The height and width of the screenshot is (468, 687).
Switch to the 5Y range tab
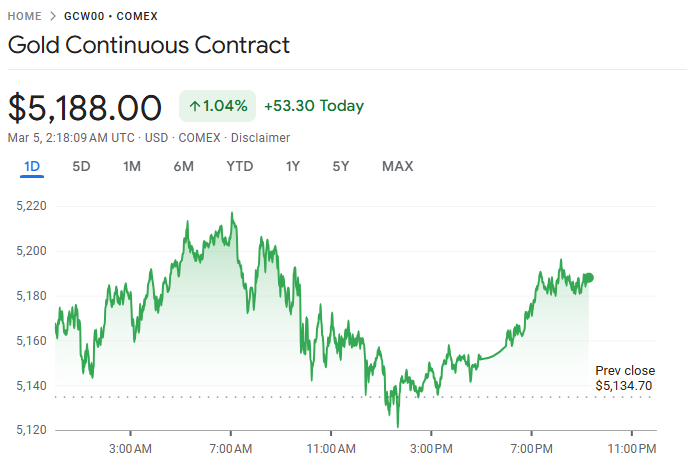[x=341, y=166]
